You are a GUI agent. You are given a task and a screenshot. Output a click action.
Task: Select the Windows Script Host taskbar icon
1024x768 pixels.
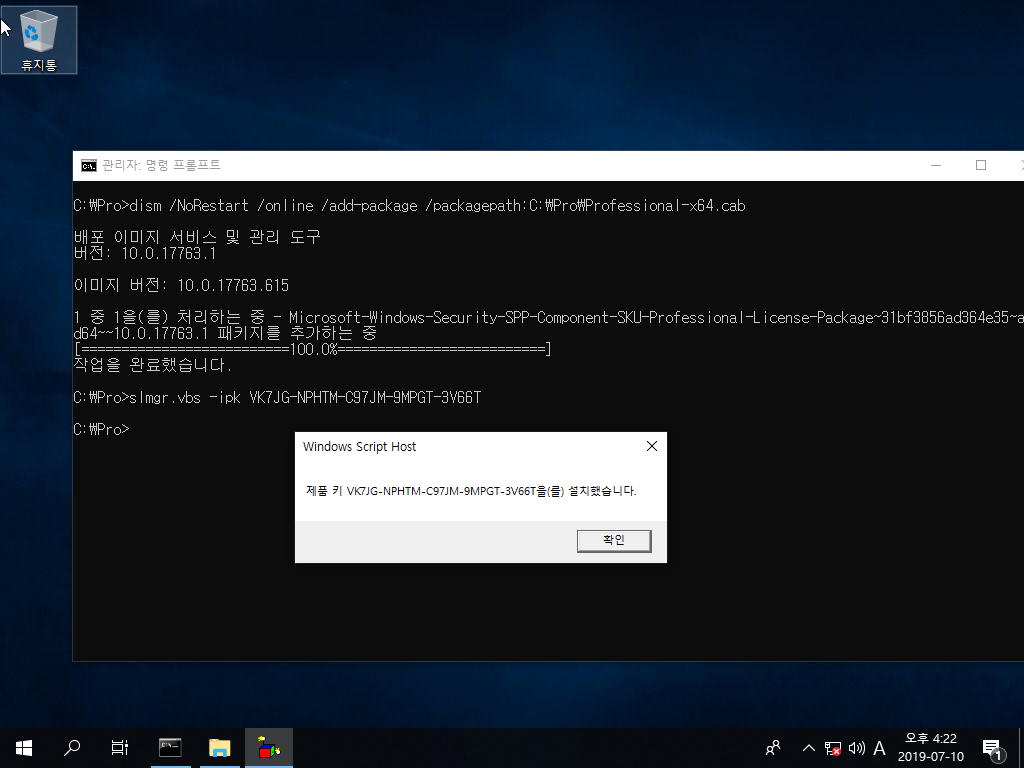click(x=268, y=748)
